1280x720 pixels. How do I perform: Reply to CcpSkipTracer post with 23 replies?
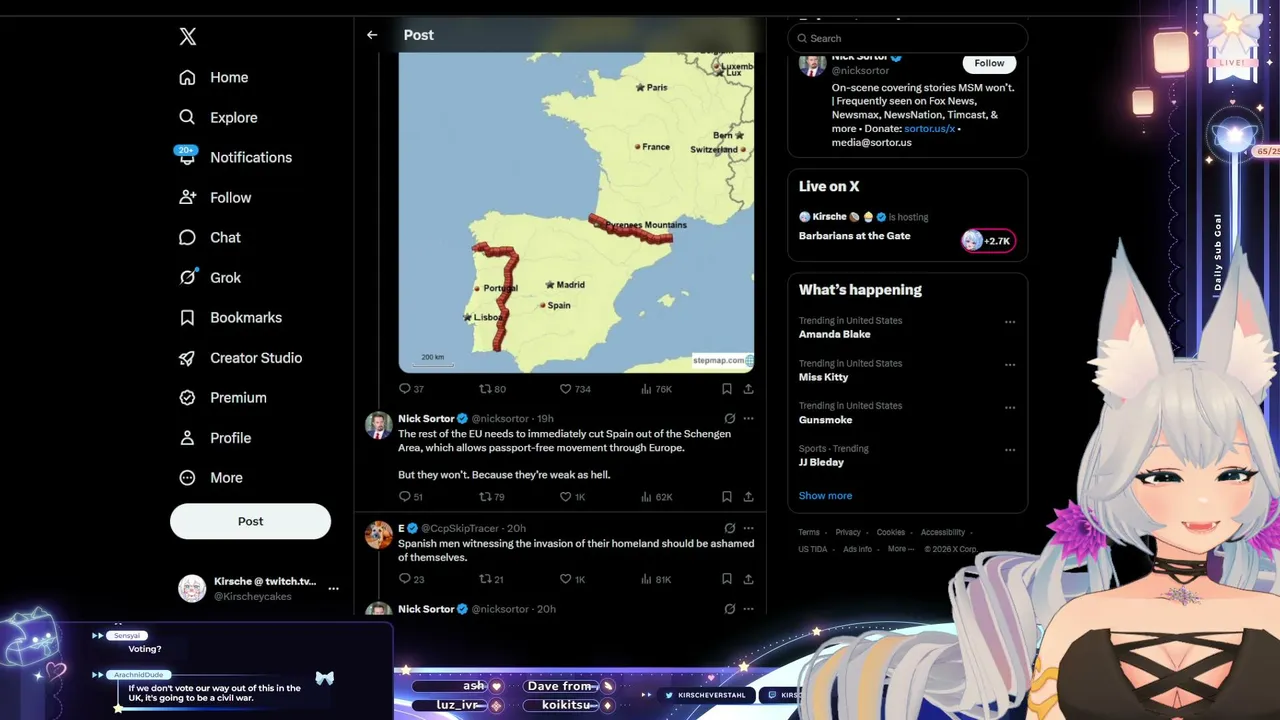coord(411,579)
